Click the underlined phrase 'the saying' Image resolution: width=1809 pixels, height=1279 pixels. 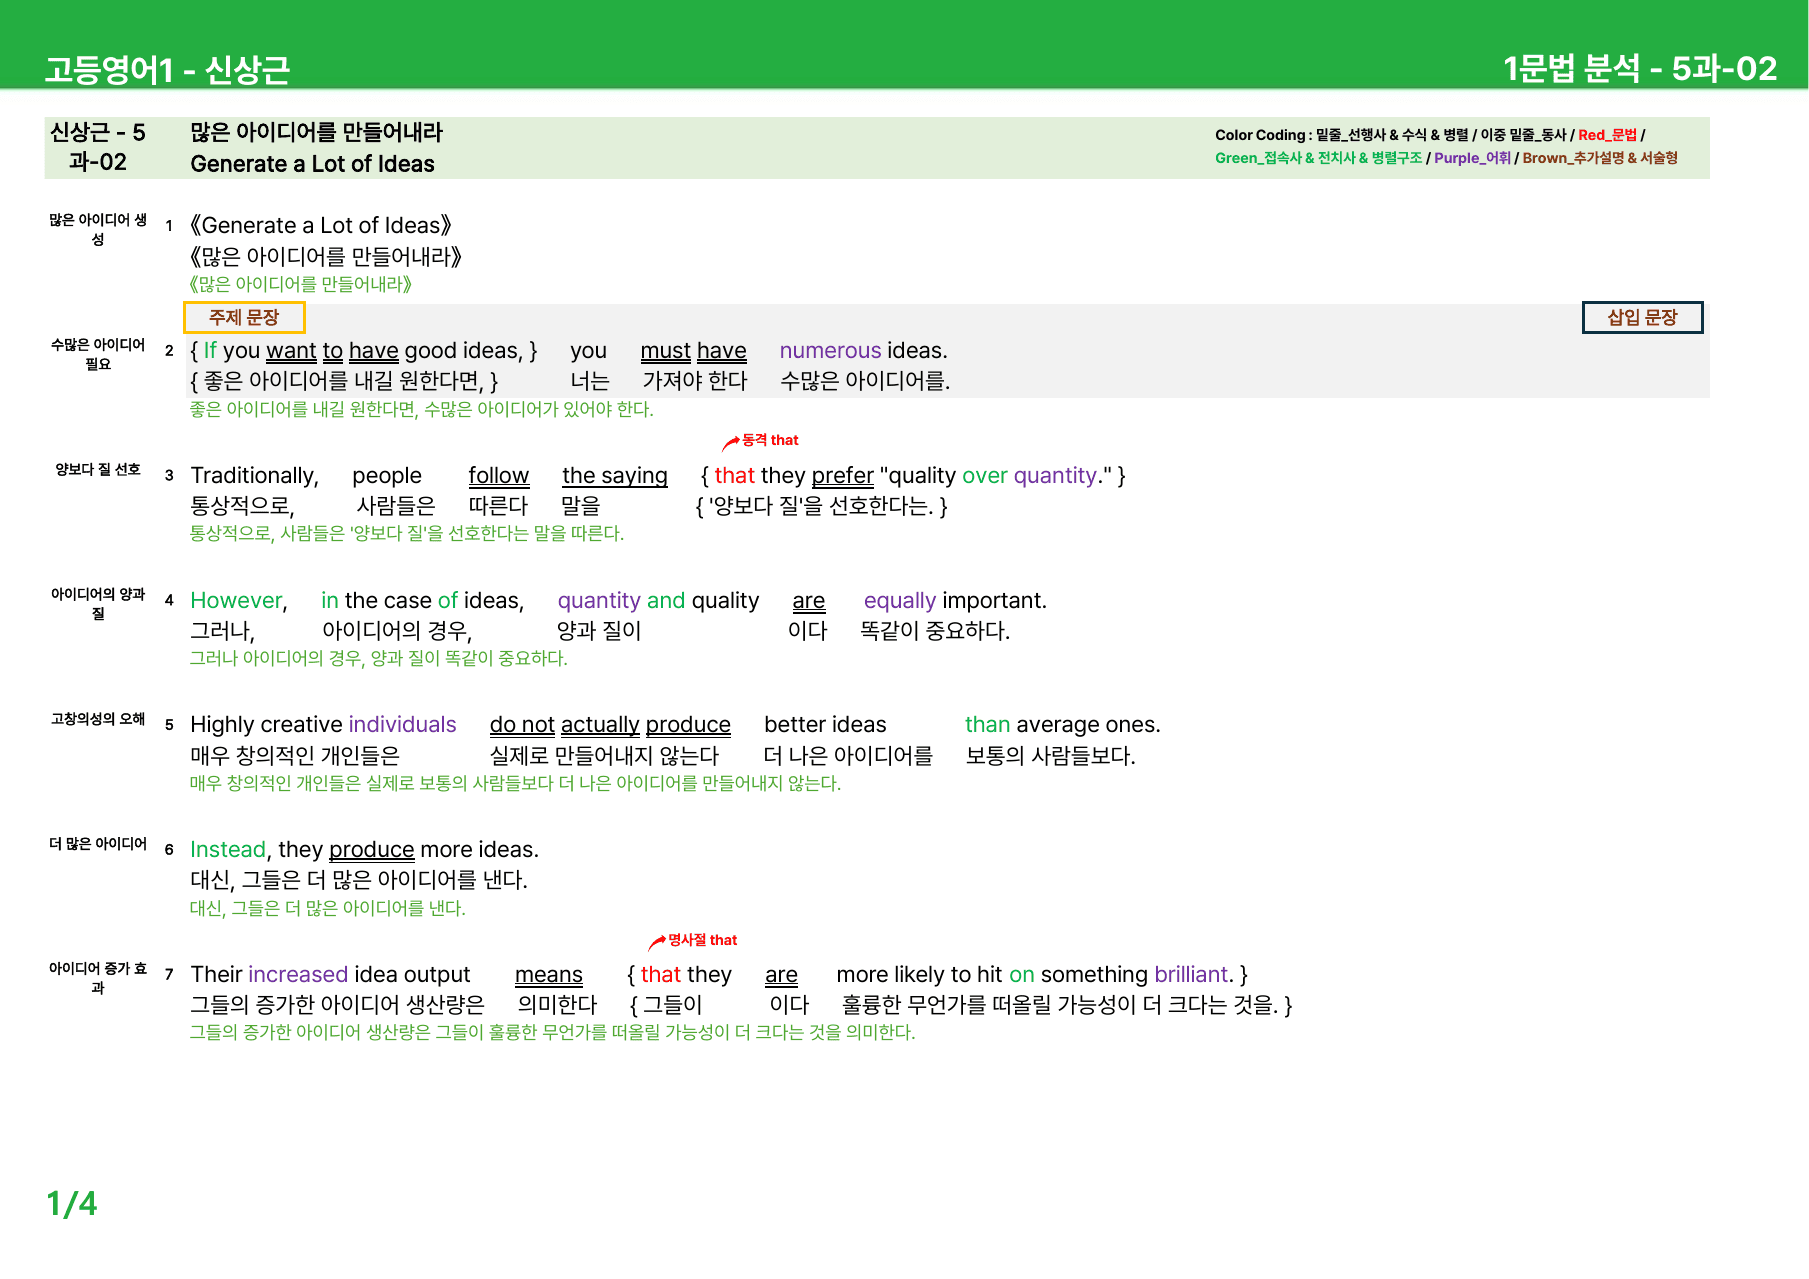click(614, 475)
